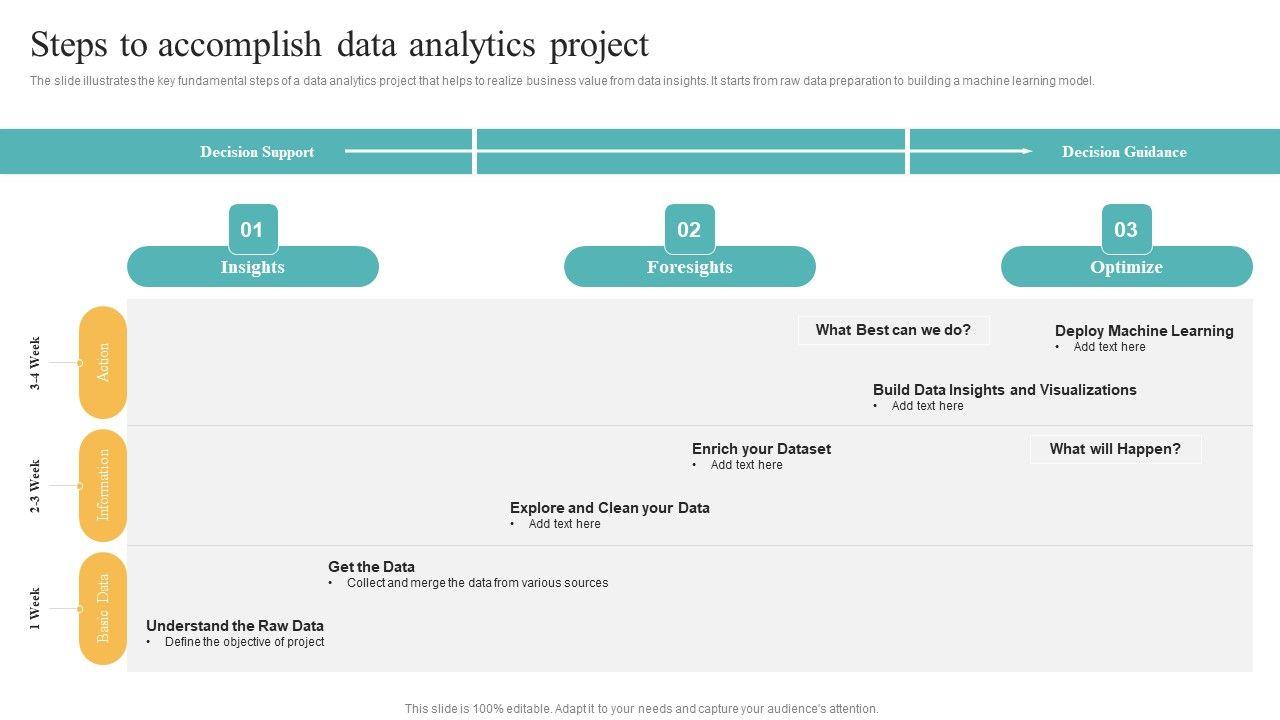Click the 01 number badge
This screenshot has height=720, width=1280.
click(252, 229)
